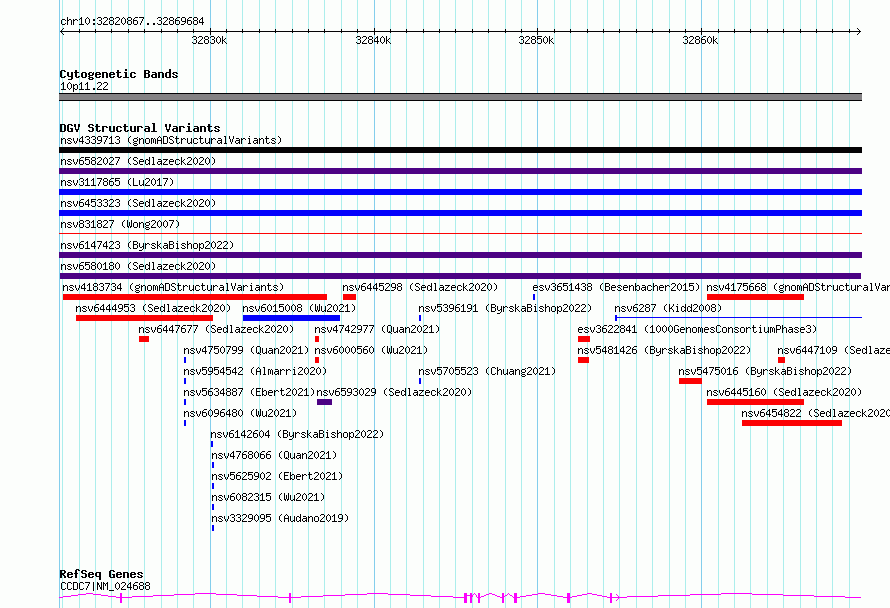
Task: Select esv3651438 (Besenbacher2015) label
Action: [x=616, y=287]
